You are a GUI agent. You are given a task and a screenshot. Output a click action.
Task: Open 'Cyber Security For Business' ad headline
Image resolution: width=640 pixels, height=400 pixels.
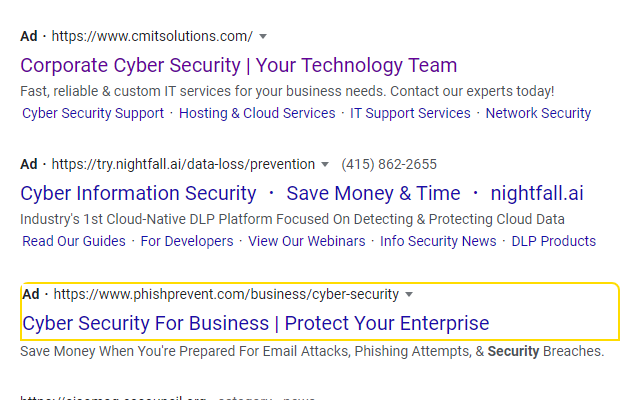click(256, 323)
